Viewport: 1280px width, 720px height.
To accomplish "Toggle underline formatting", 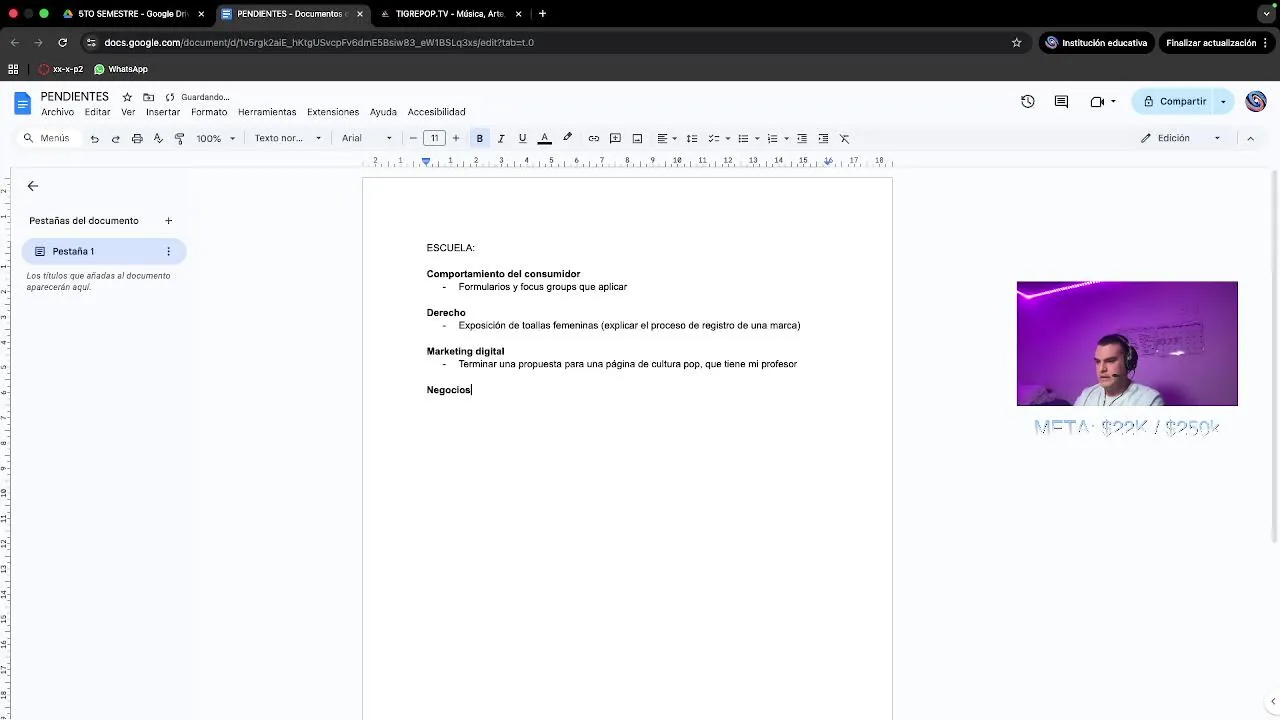I will (522, 138).
